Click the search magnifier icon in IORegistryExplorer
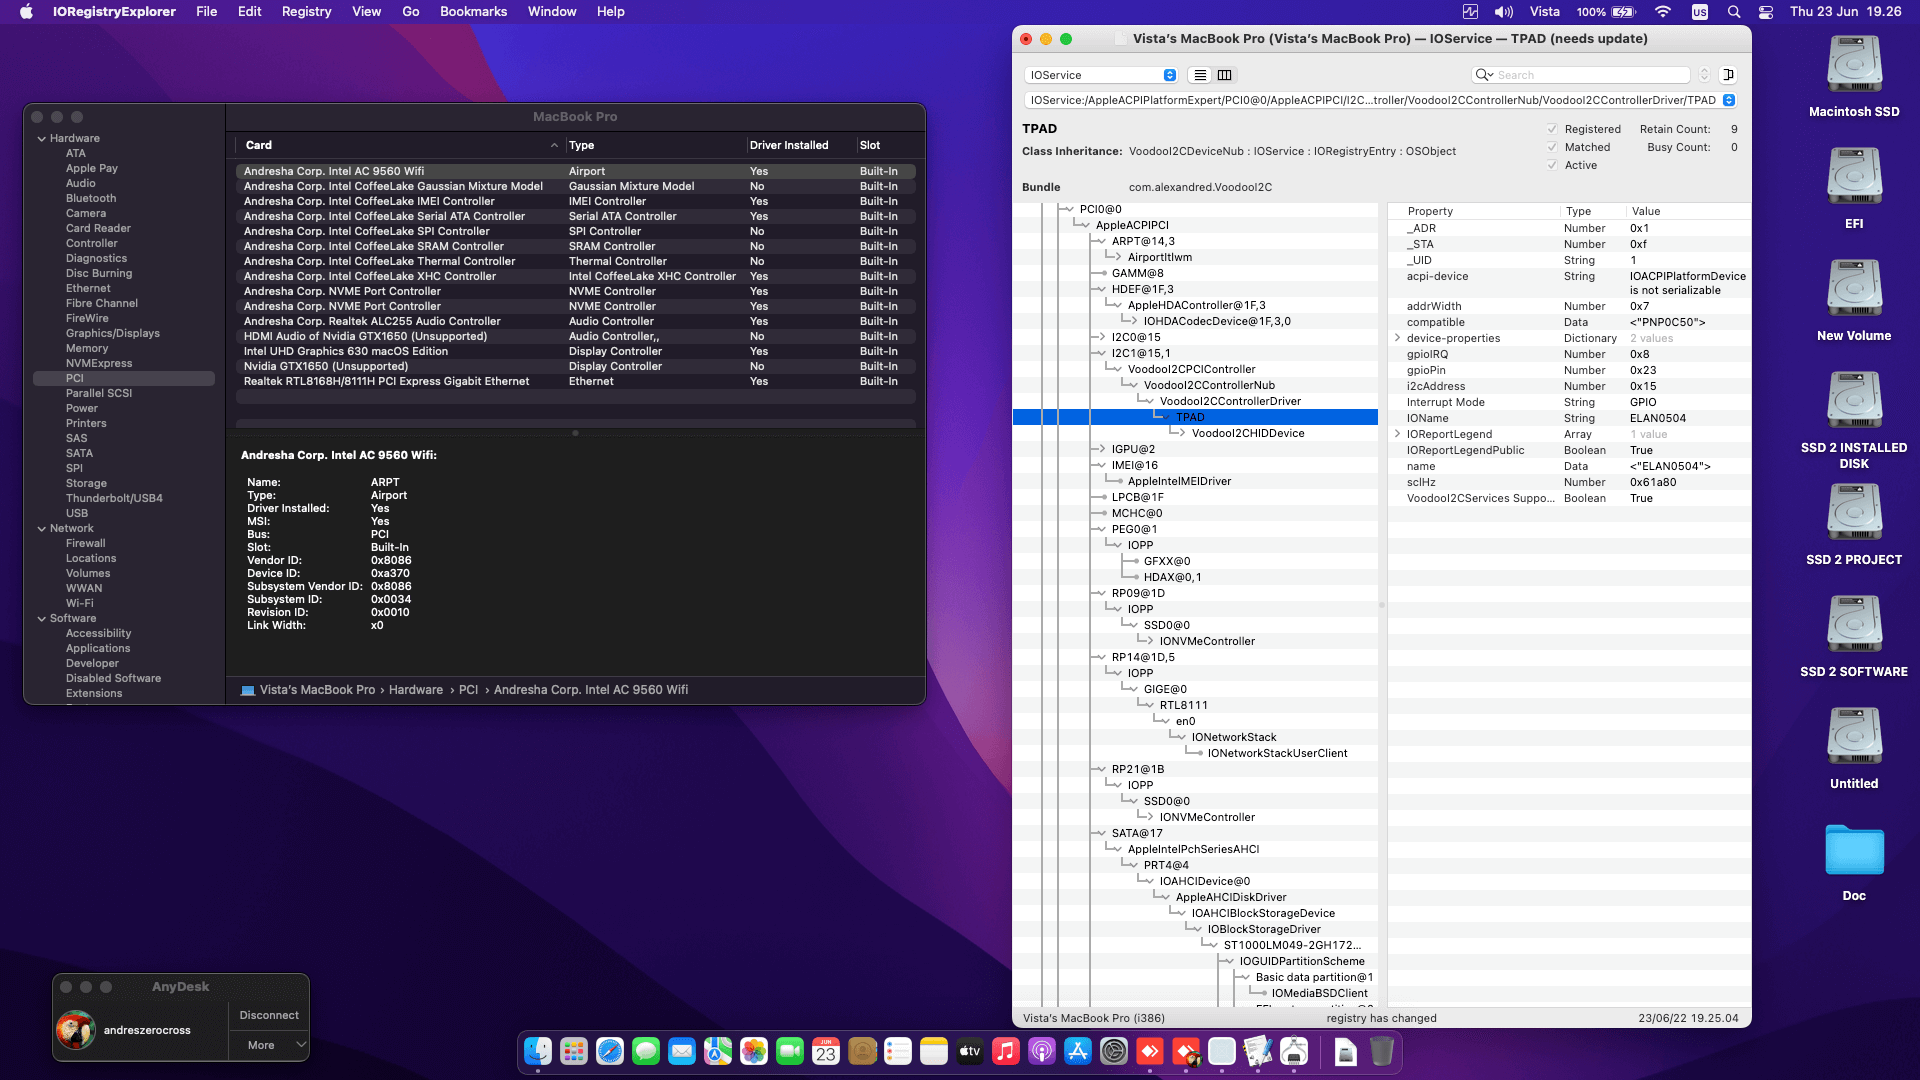This screenshot has width=1920, height=1080. [x=1482, y=75]
